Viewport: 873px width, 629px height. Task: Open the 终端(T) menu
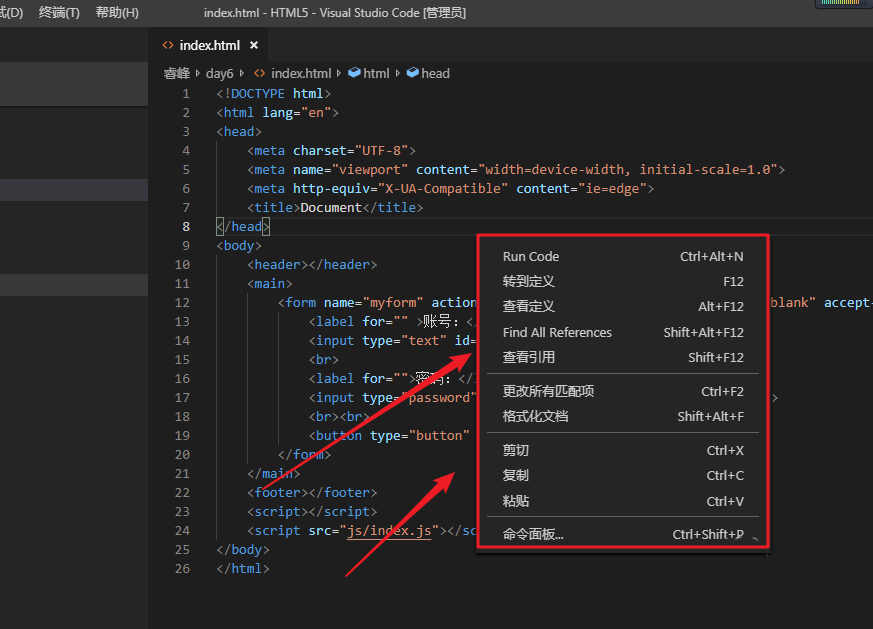[x=59, y=13]
